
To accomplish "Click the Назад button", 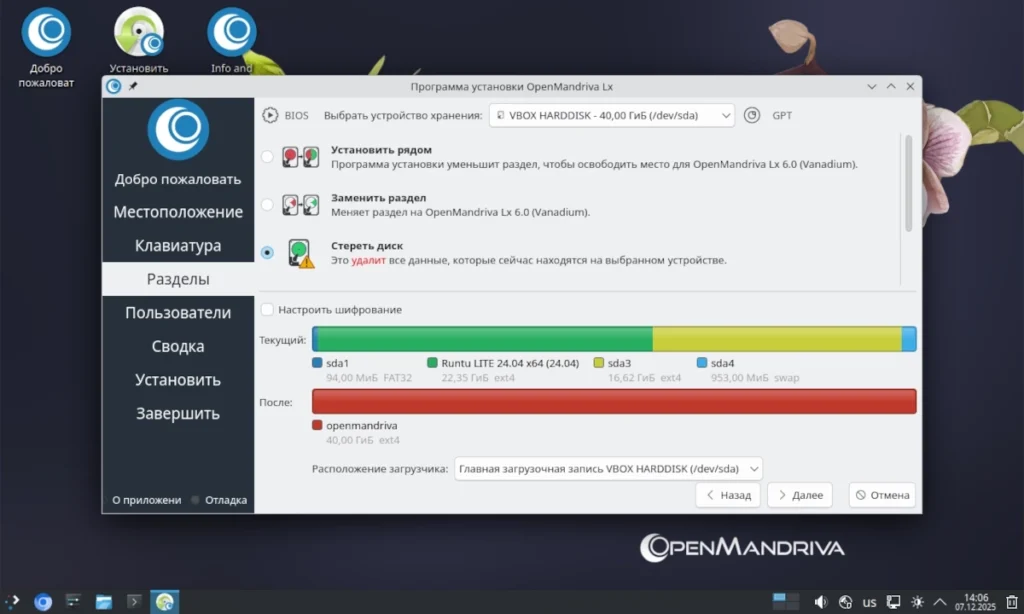I will [x=728, y=495].
